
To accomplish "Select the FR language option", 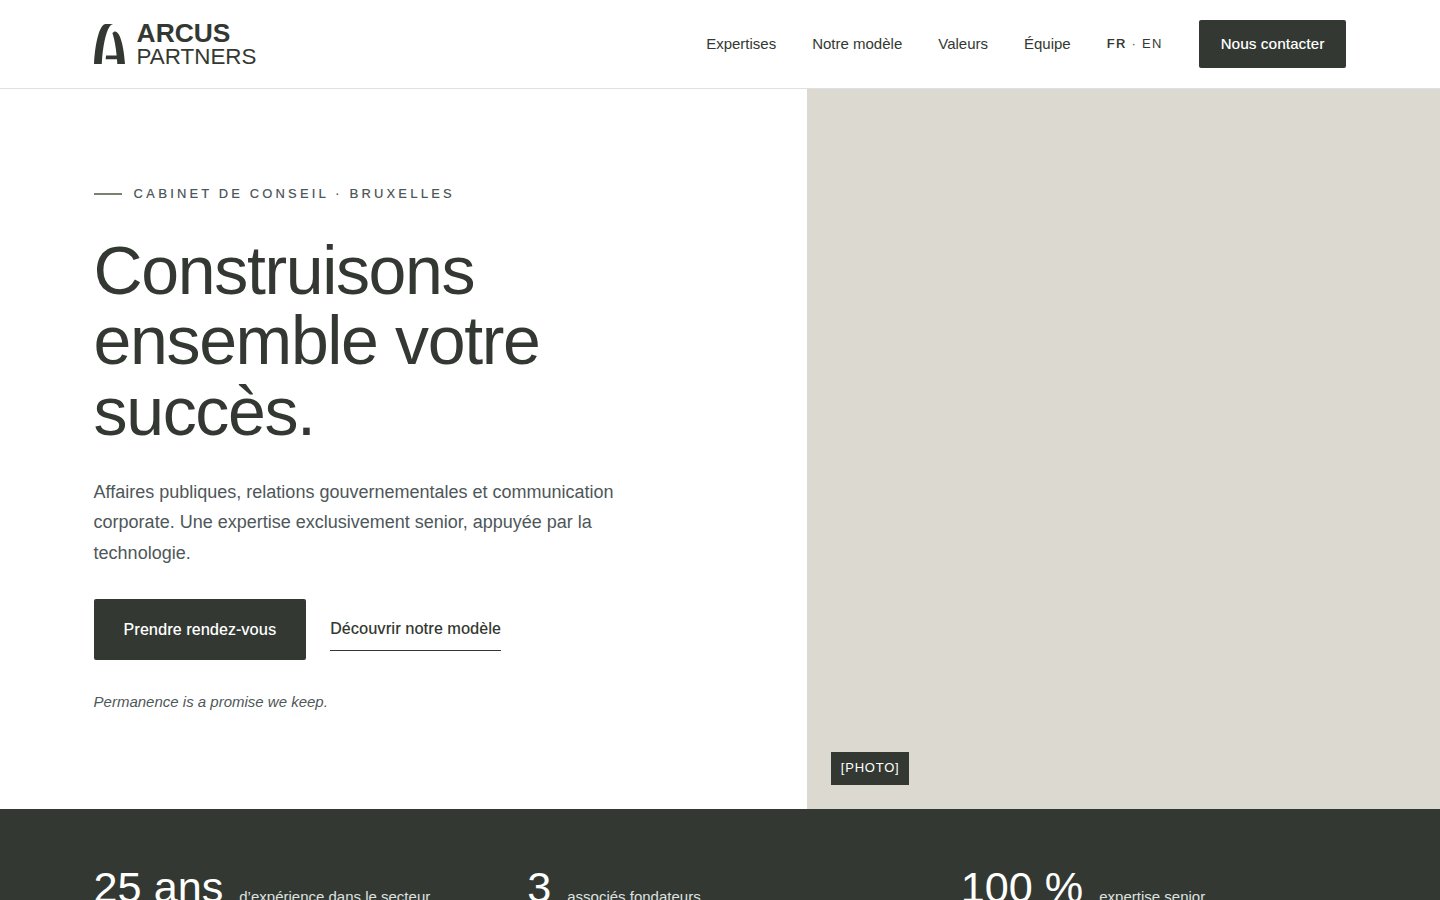I will (x=1116, y=44).
